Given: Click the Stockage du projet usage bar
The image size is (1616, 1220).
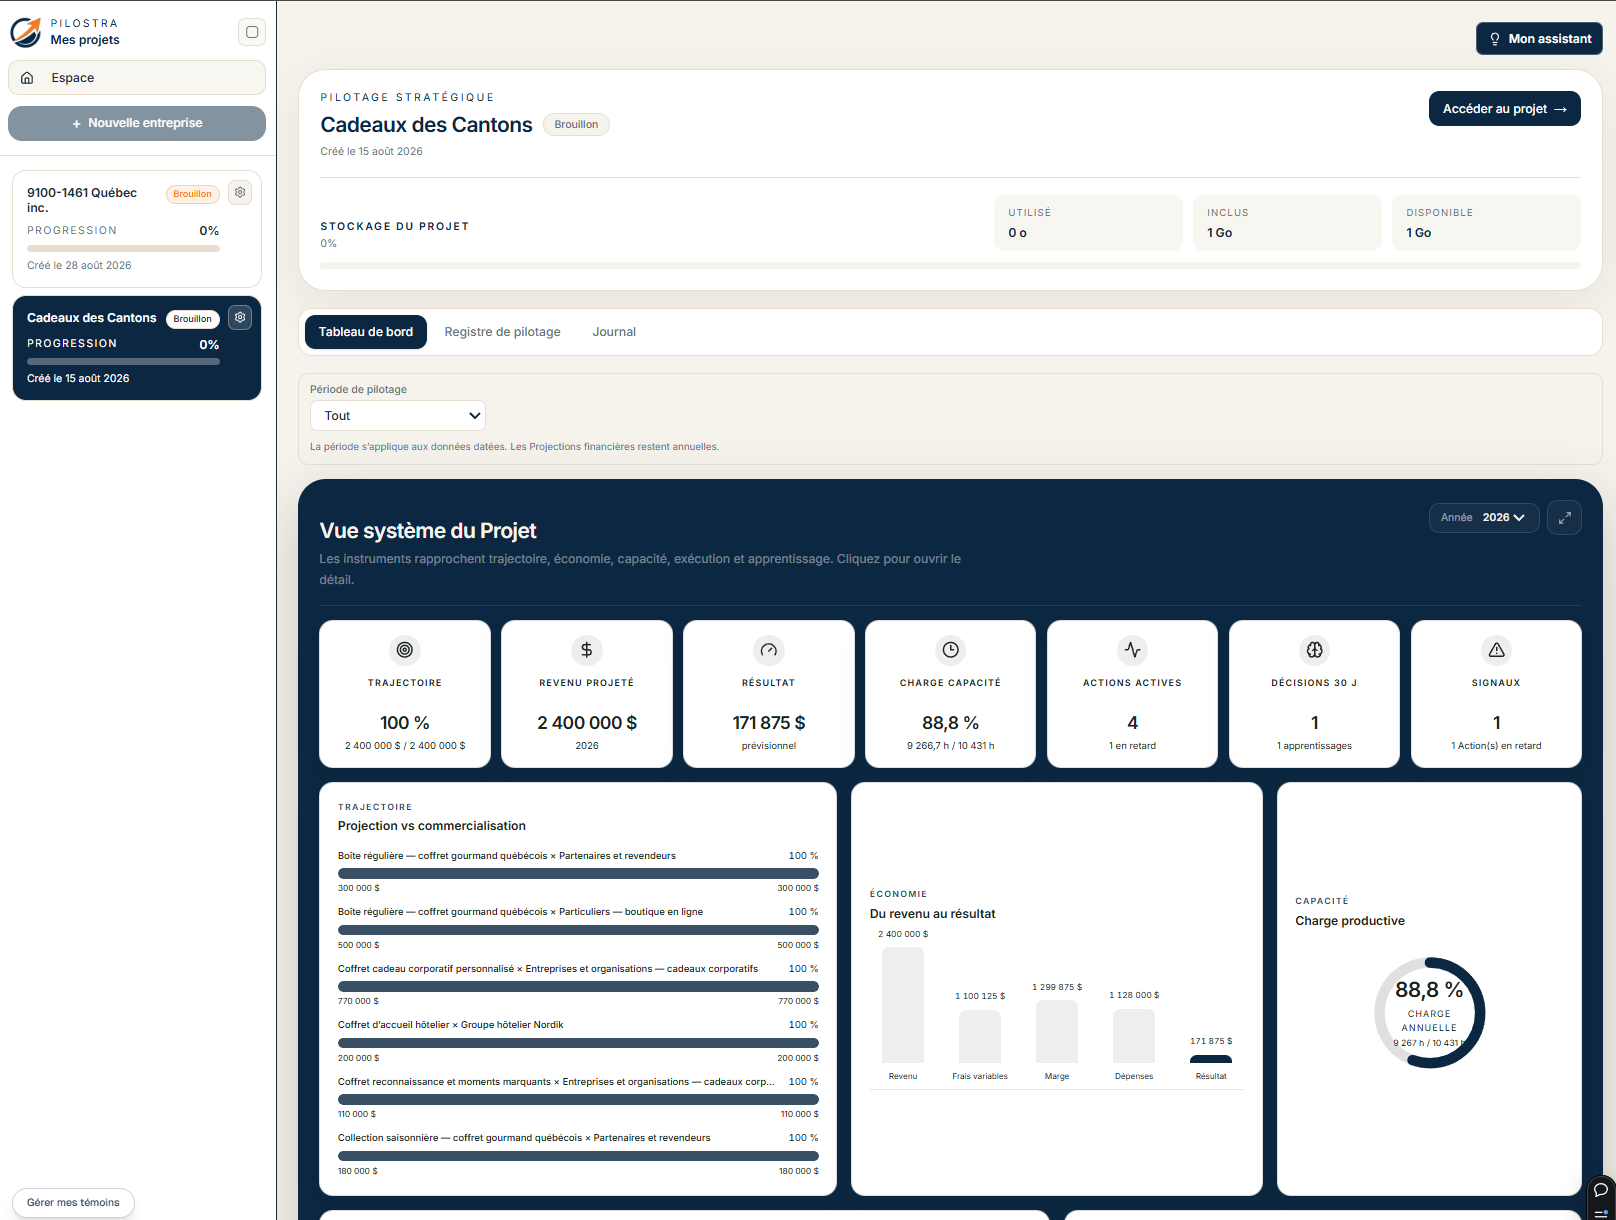Looking at the screenshot, I should tap(950, 266).
